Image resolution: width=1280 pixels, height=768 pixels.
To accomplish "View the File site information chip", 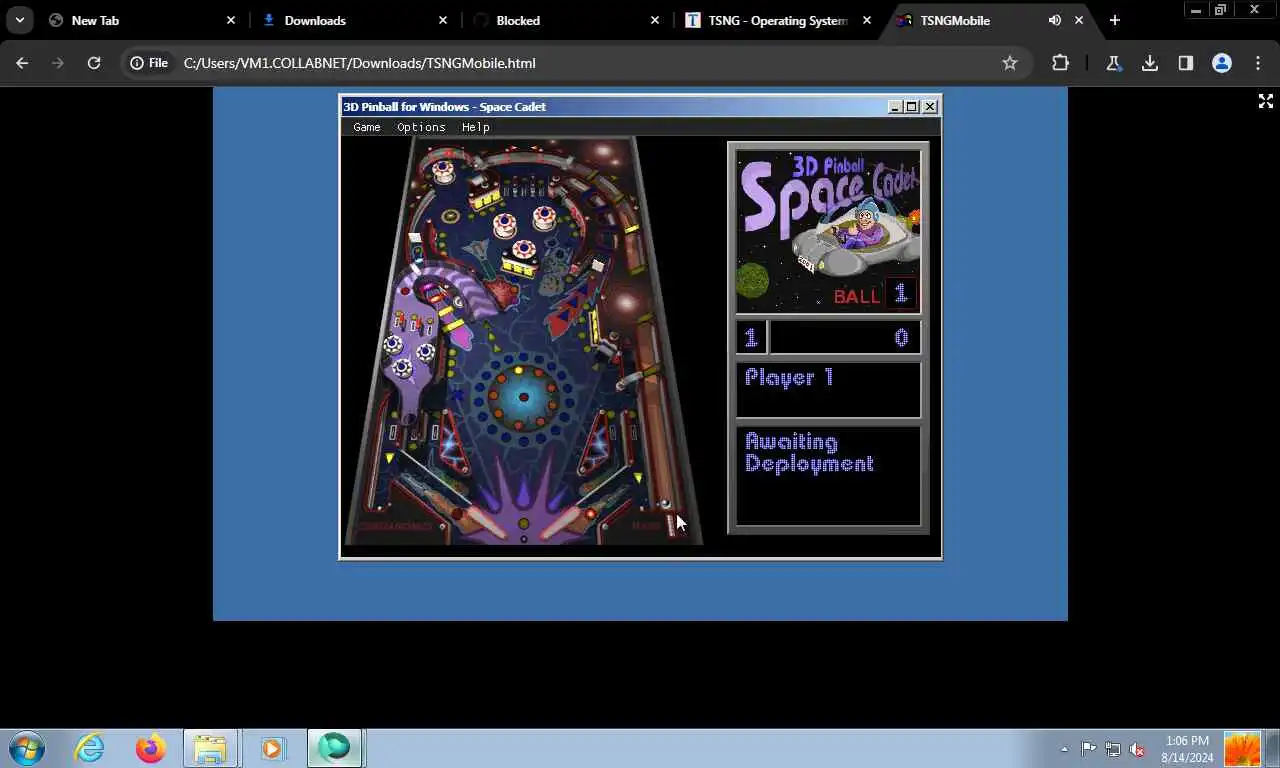I will pos(149,63).
